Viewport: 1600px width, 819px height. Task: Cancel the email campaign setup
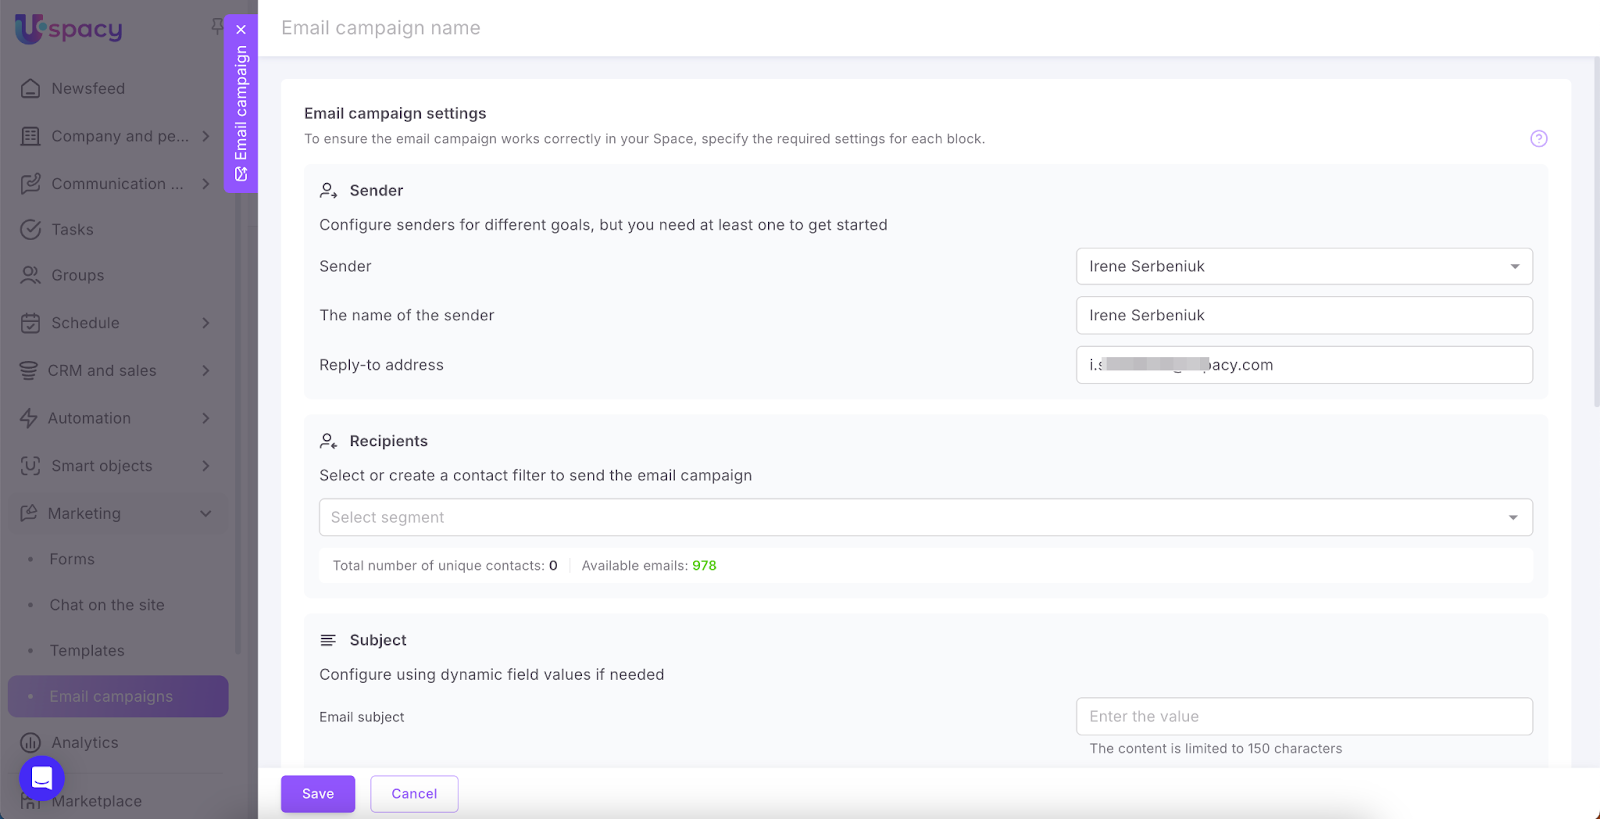414,794
